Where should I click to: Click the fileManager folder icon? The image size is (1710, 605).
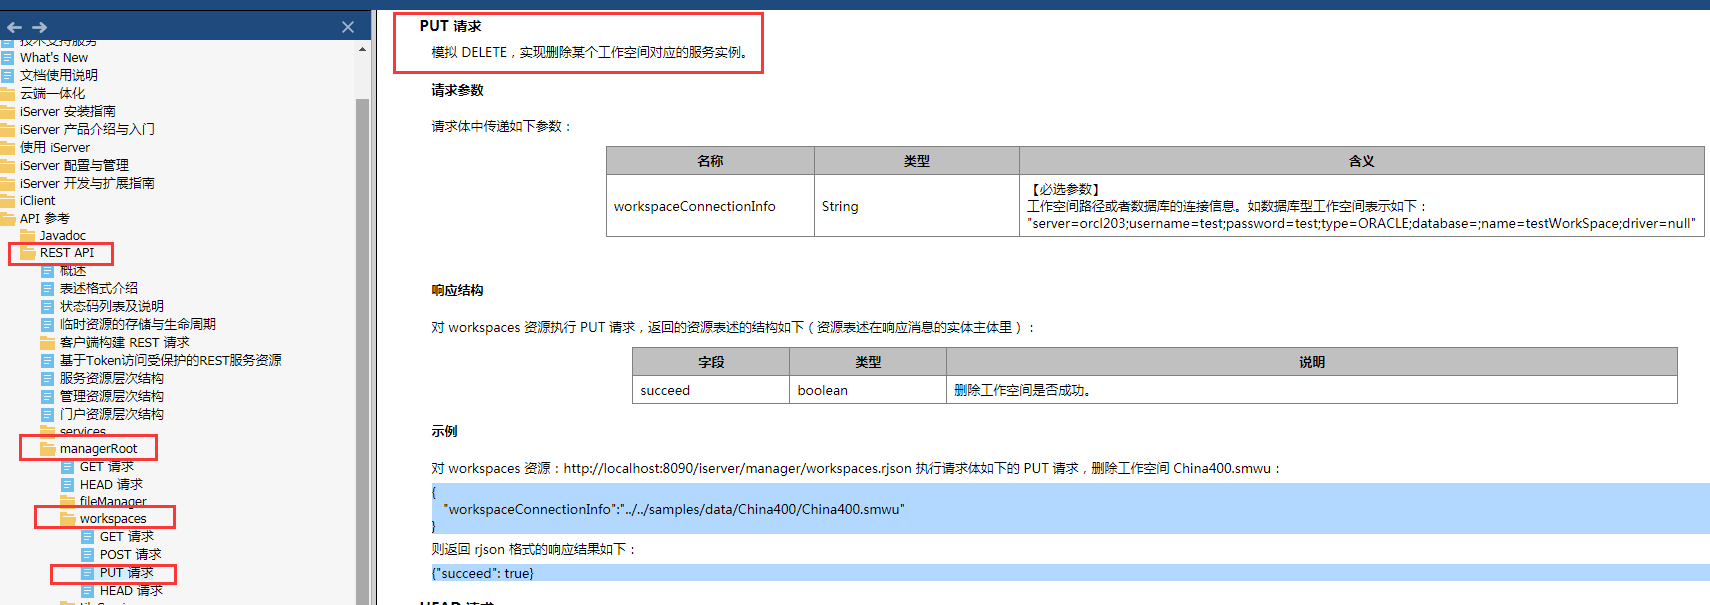pos(68,501)
